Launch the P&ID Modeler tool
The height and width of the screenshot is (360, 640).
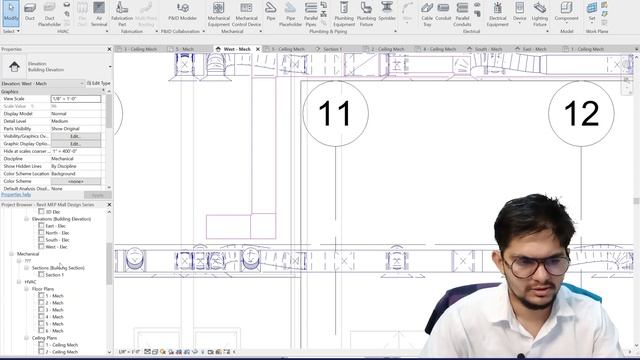(x=182, y=12)
